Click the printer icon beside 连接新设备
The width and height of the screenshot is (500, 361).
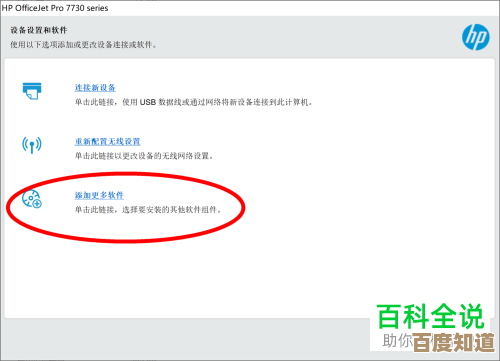tap(32, 91)
